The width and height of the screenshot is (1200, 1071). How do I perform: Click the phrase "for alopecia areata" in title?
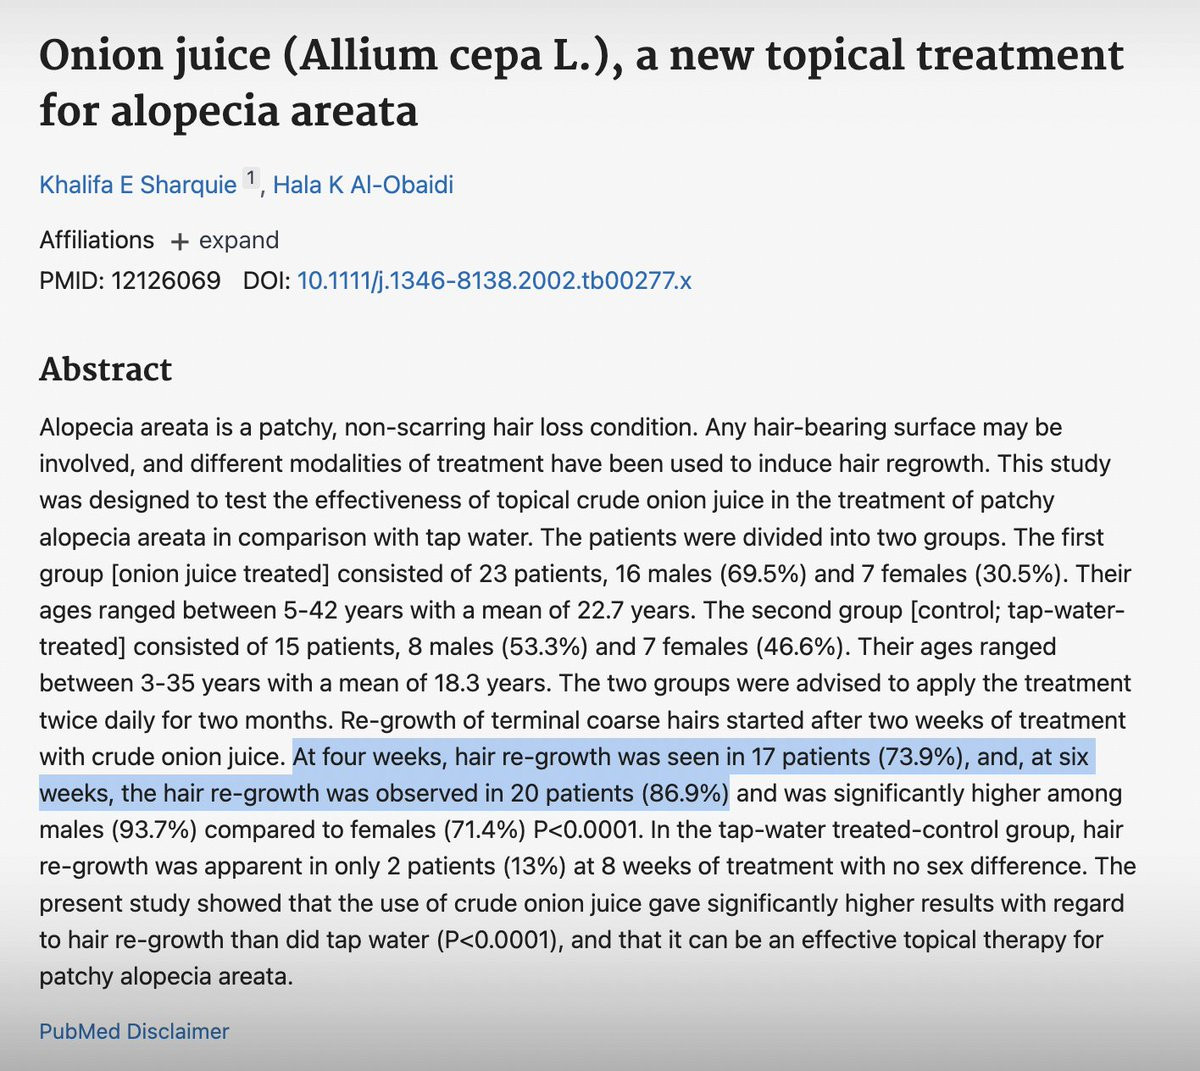pyautogui.click(x=228, y=110)
